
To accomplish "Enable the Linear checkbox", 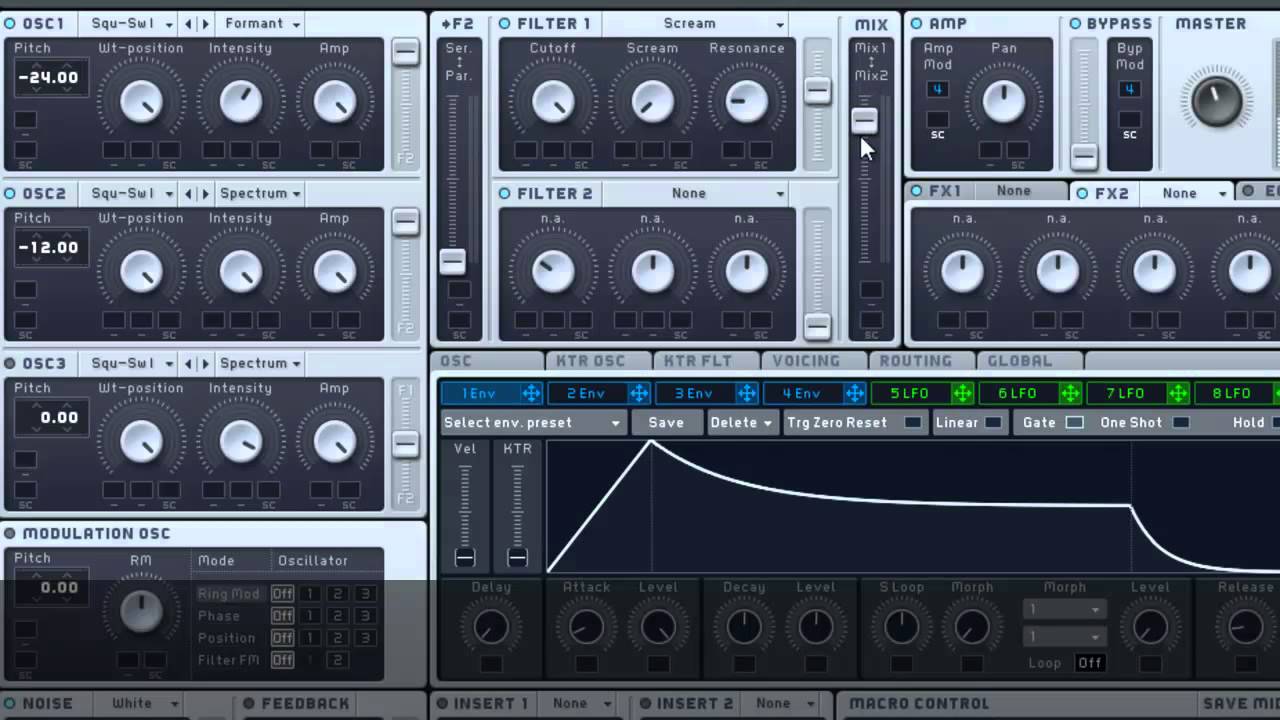I will [992, 422].
